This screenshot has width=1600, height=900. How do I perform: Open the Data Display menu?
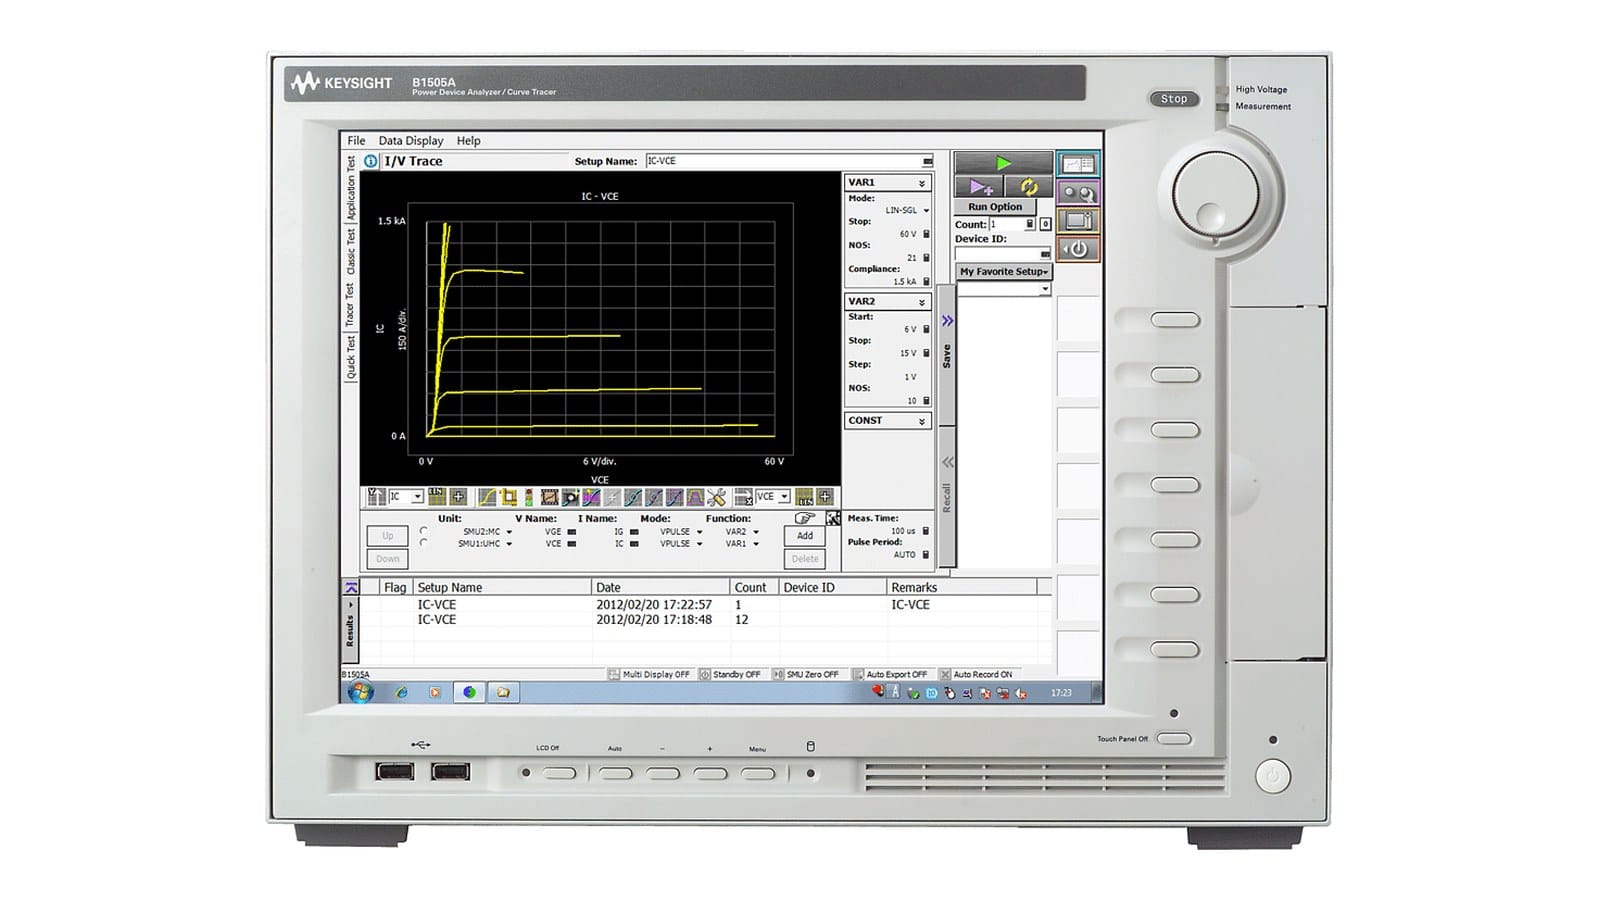pyautogui.click(x=411, y=141)
